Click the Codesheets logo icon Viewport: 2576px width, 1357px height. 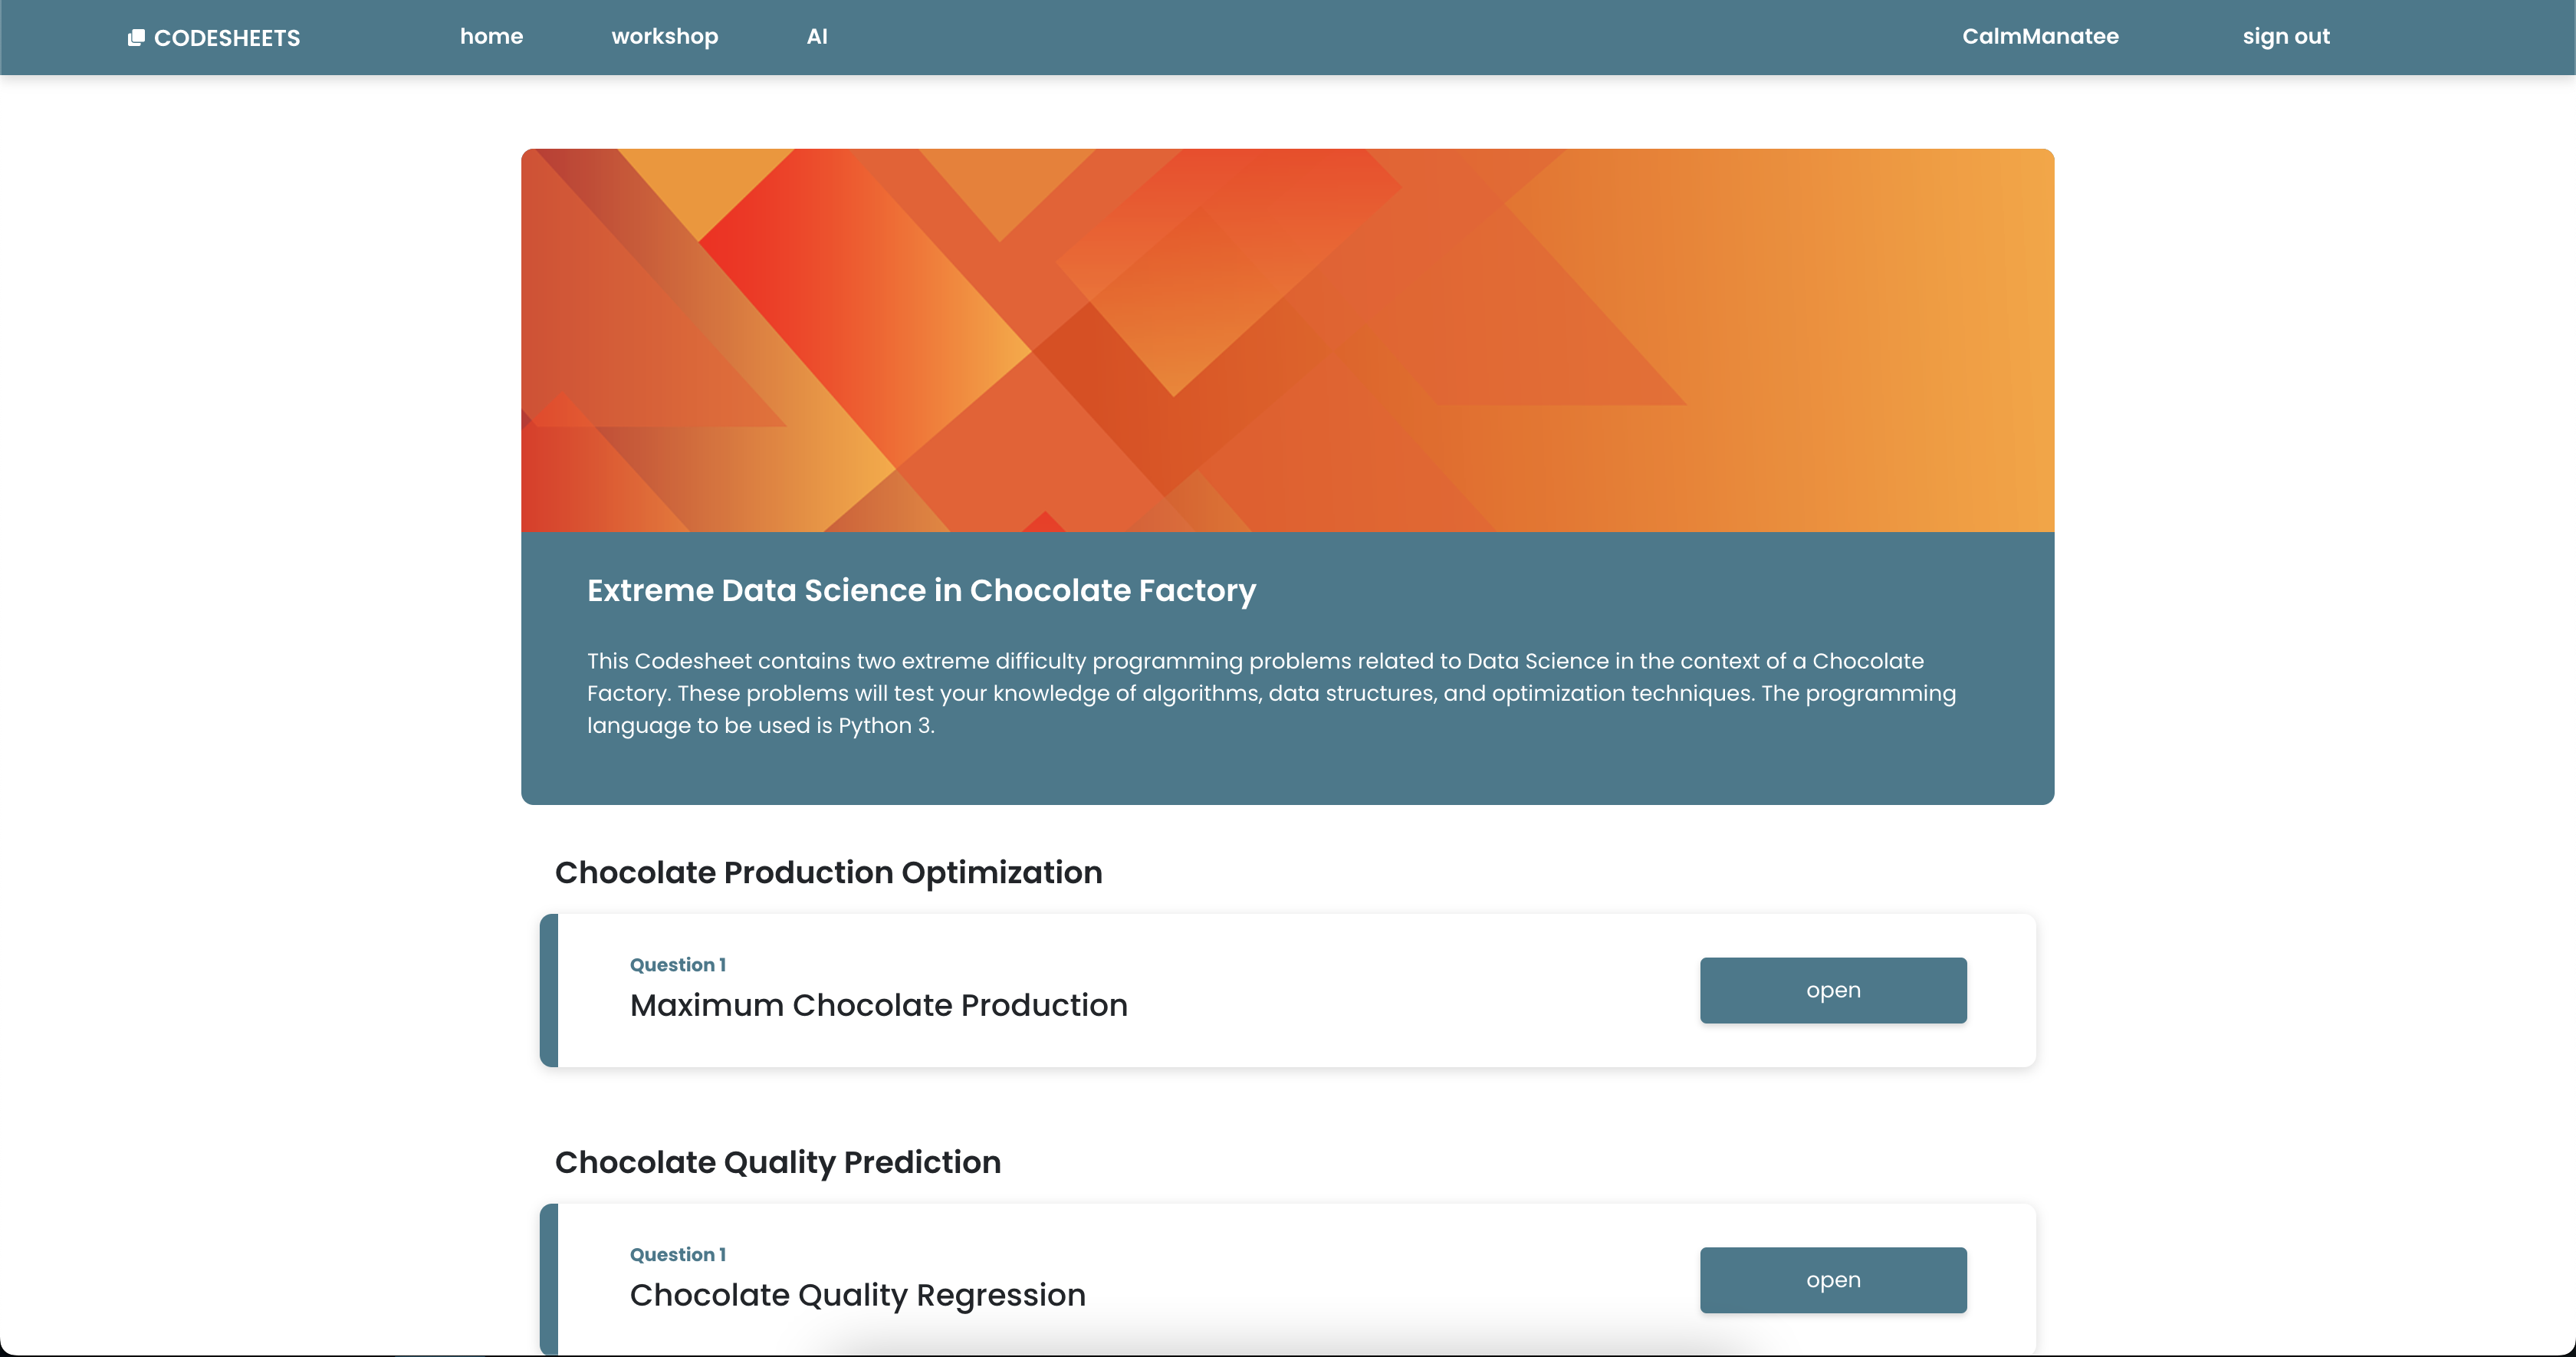(x=136, y=38)
